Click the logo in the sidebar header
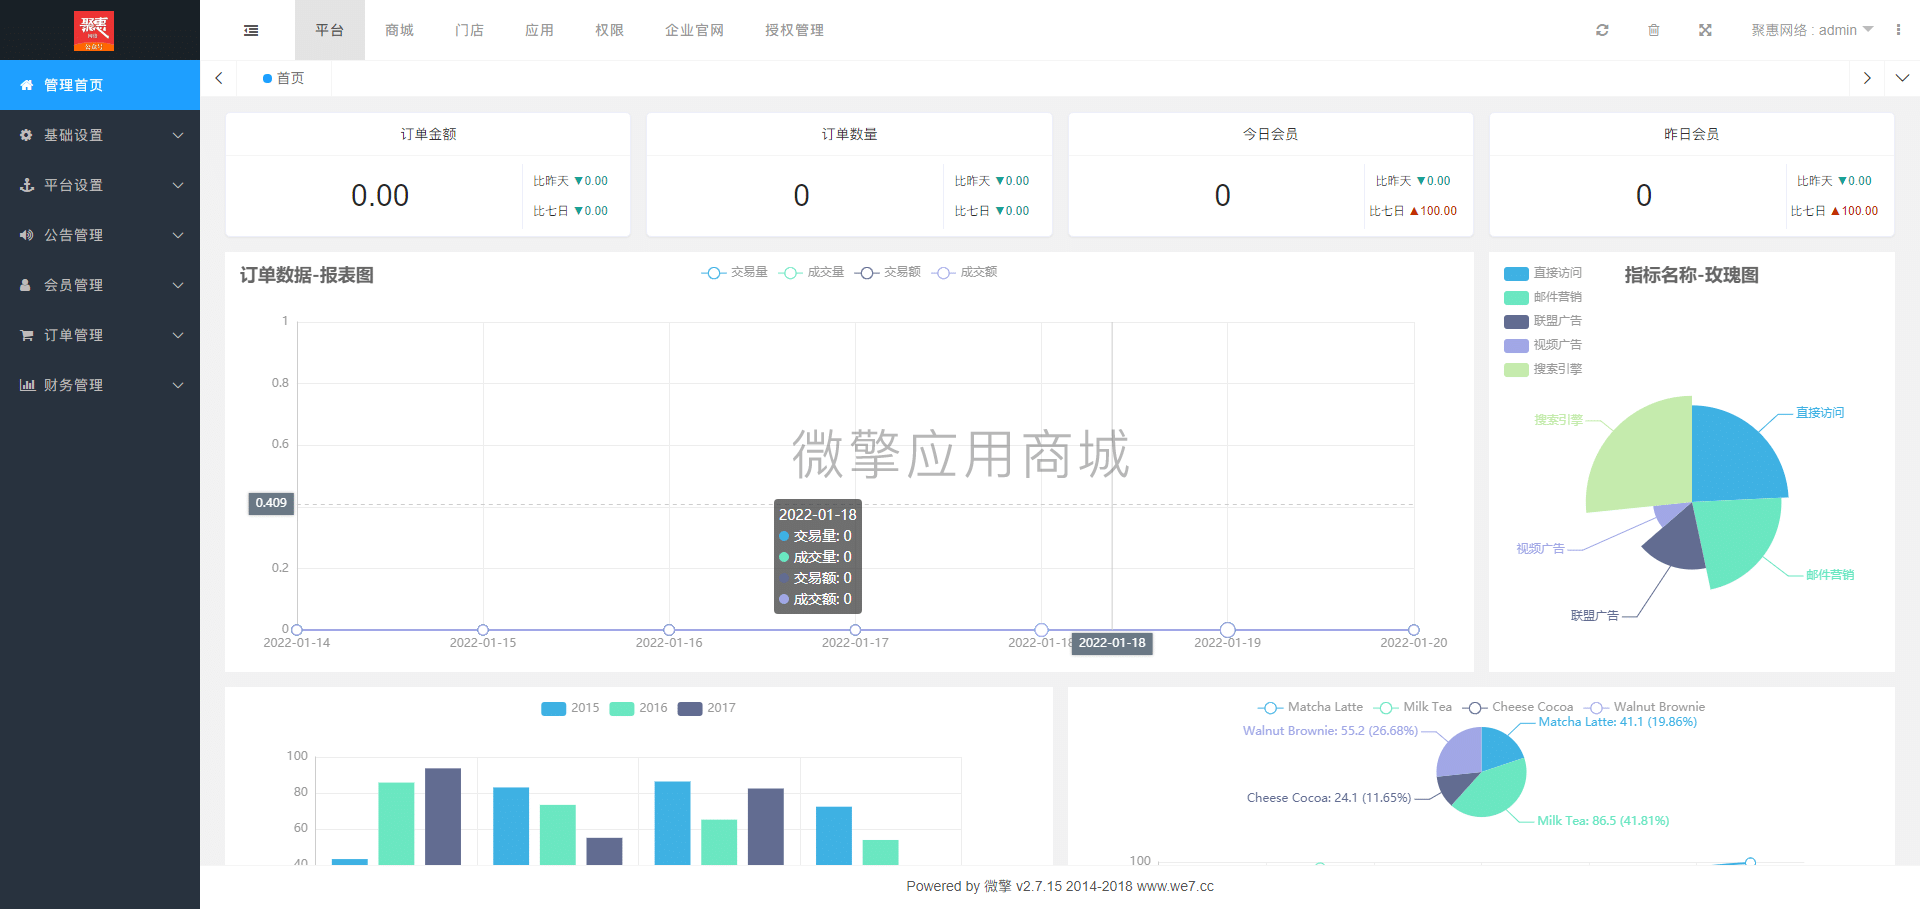 click(94, 31)
